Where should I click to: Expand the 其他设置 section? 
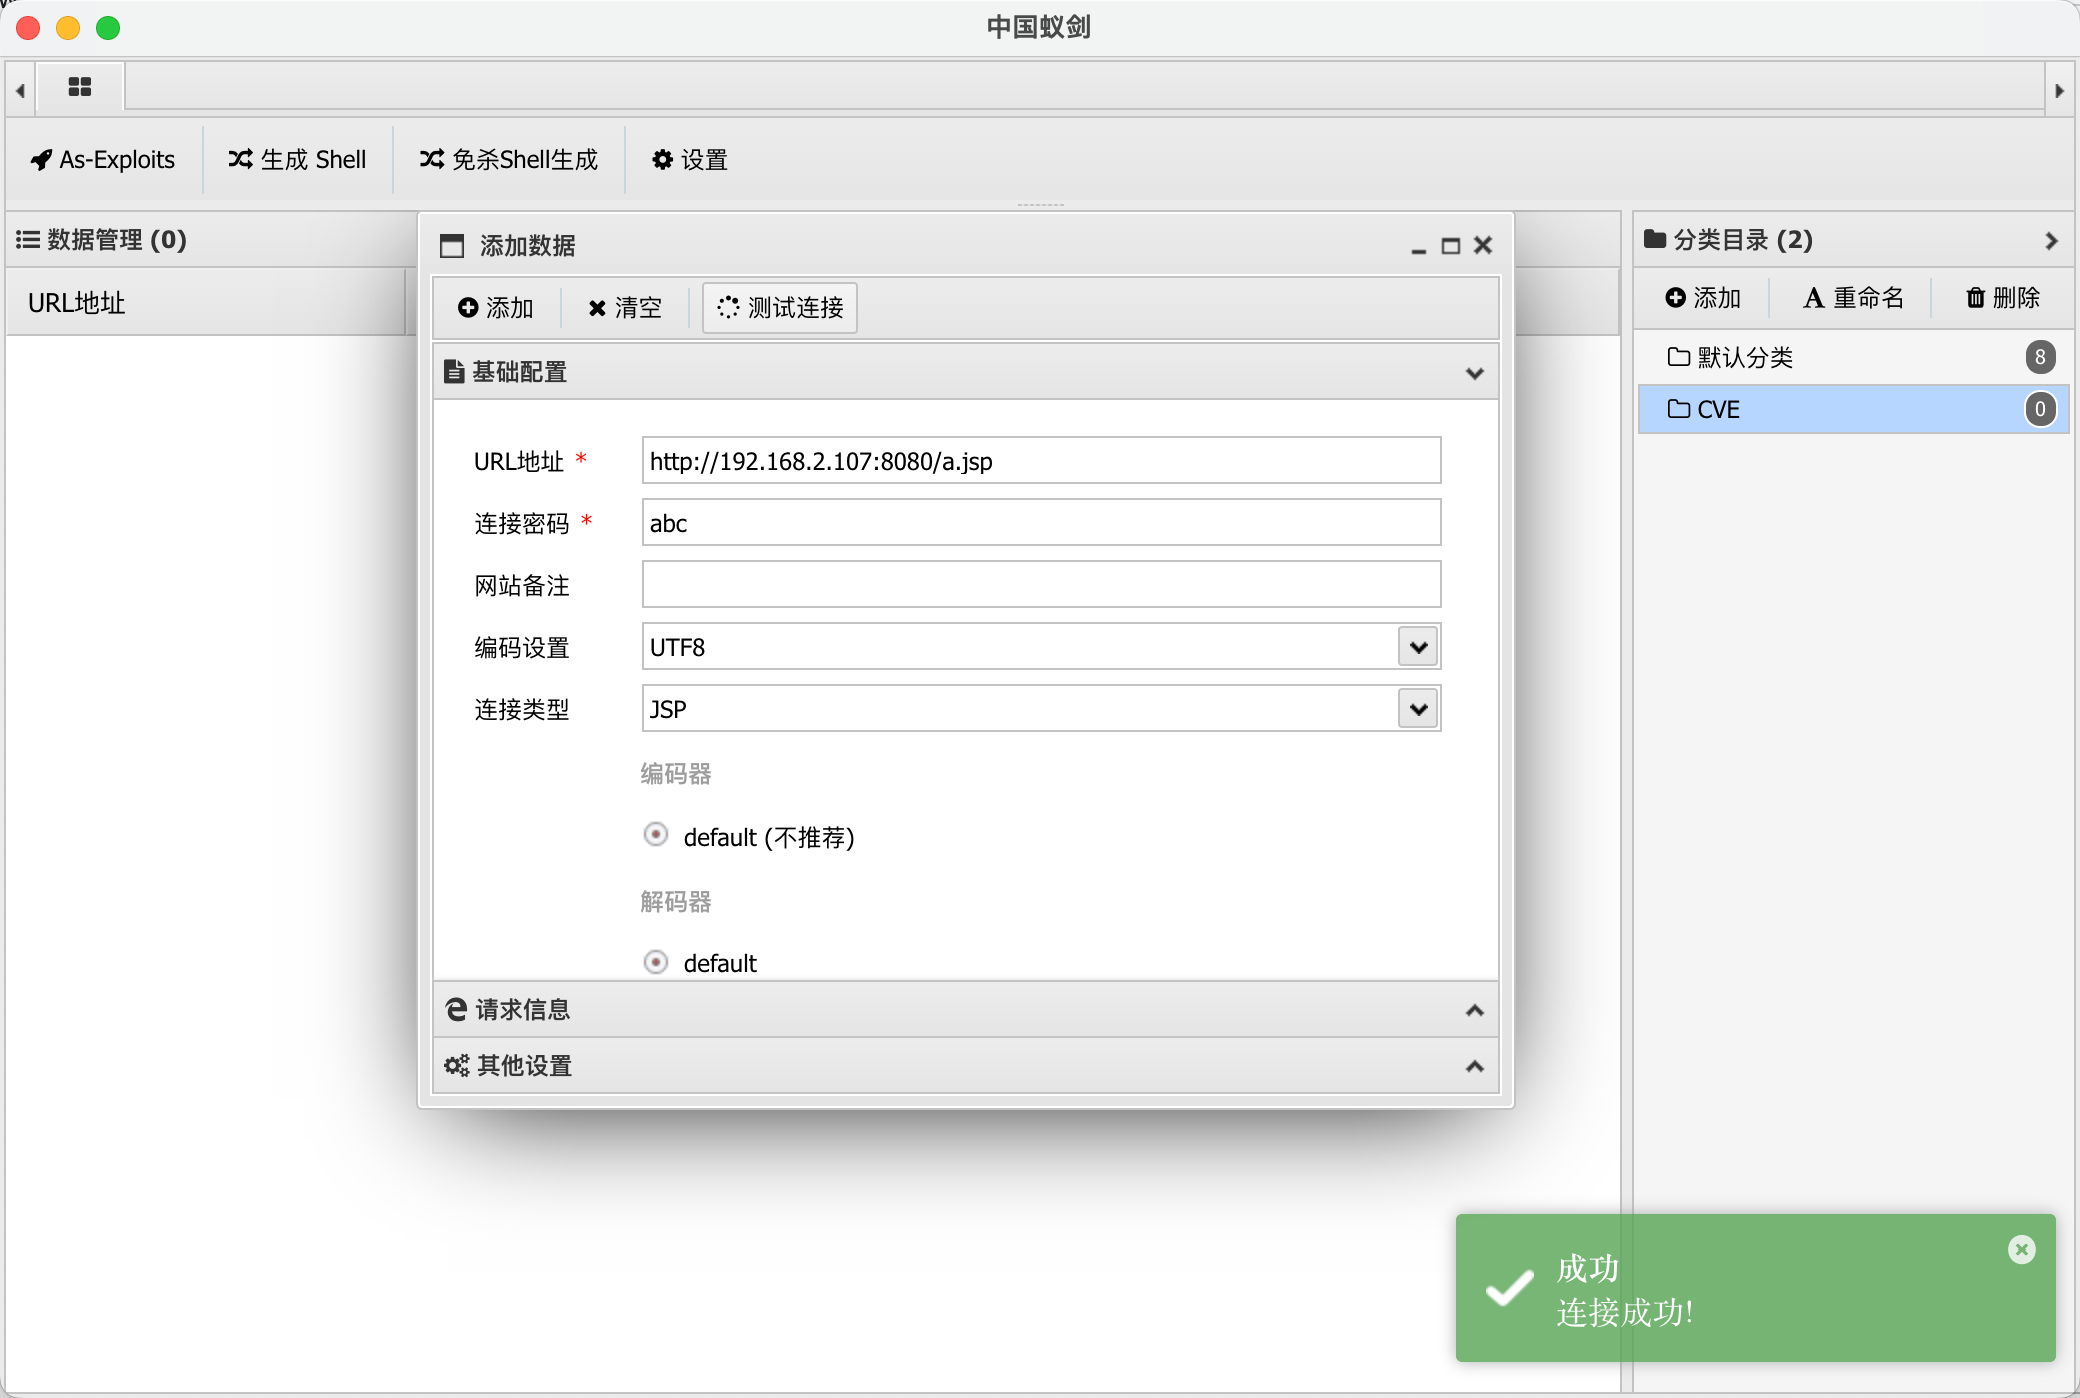(x=964, y=1066)
